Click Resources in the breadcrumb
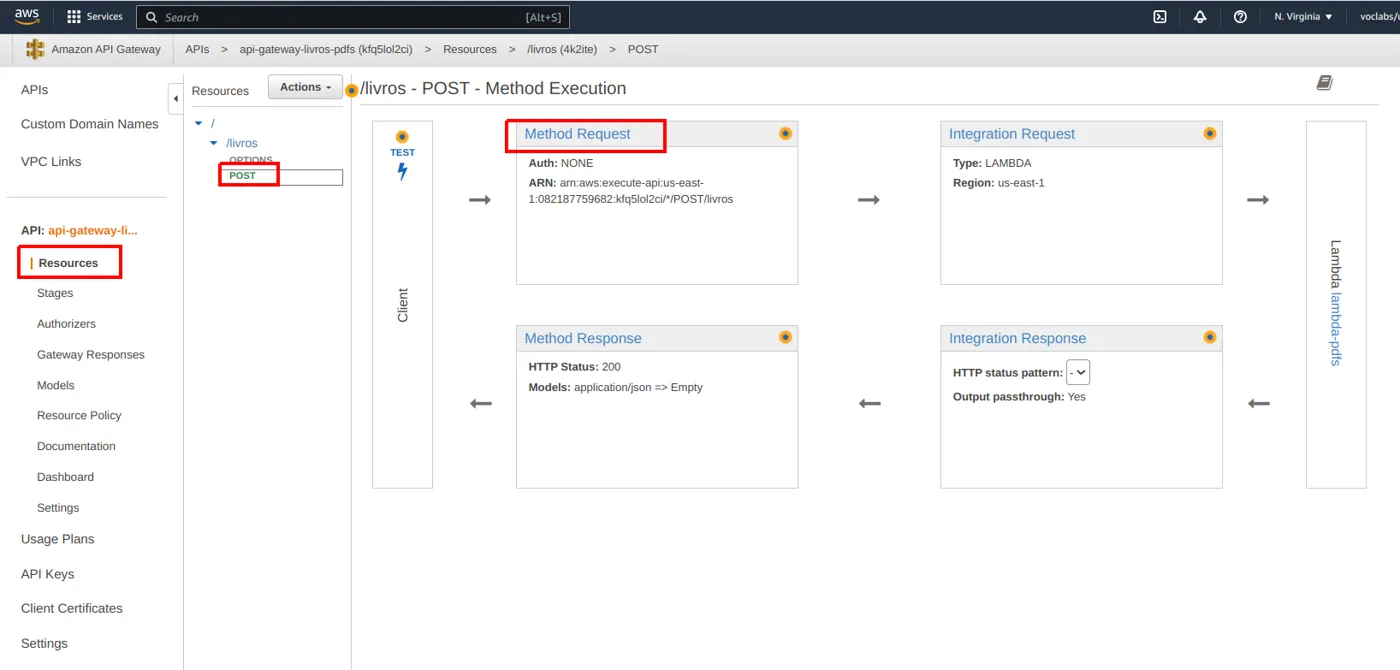 coord(470,49)
